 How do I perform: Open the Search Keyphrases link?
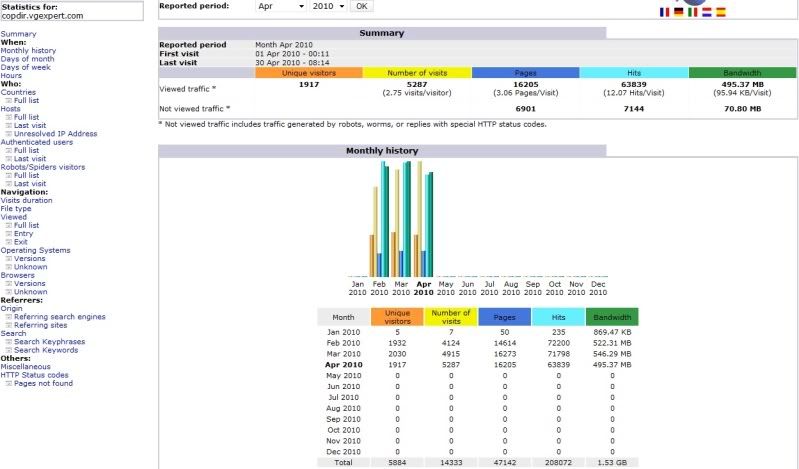click(49, 342)
